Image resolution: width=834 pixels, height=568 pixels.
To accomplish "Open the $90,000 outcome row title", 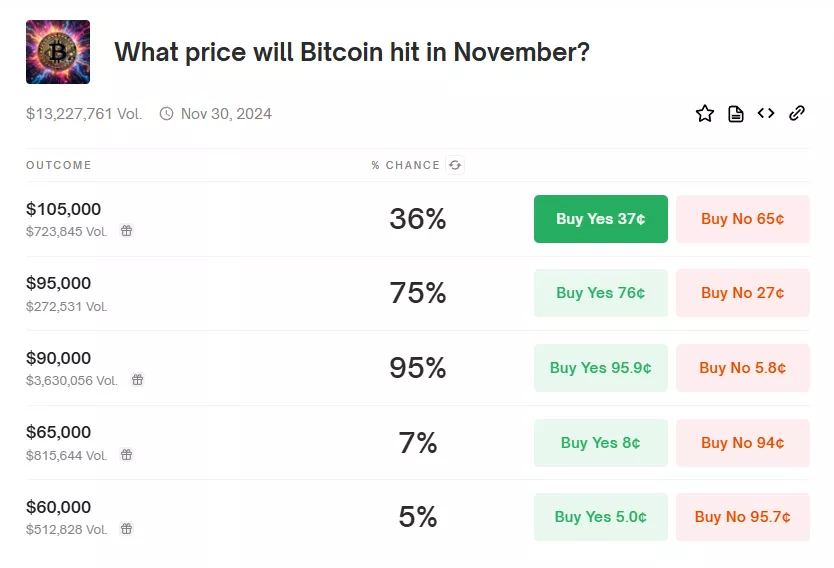I will pos(59,358).
